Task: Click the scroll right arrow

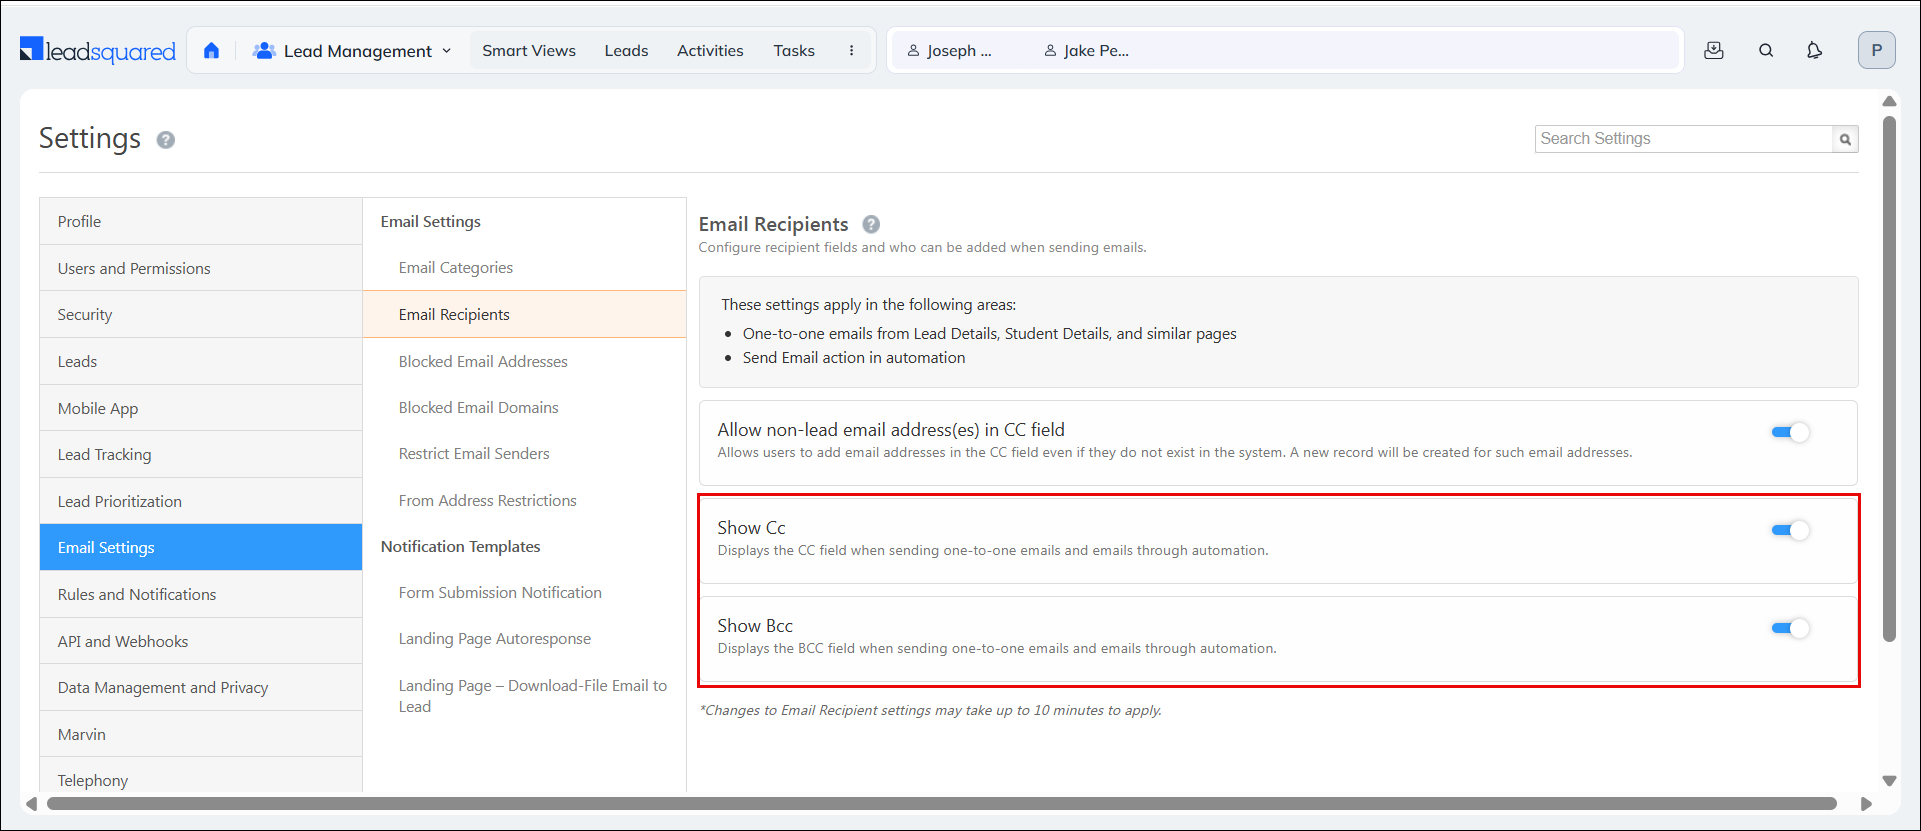Action: pos(1866,804)
